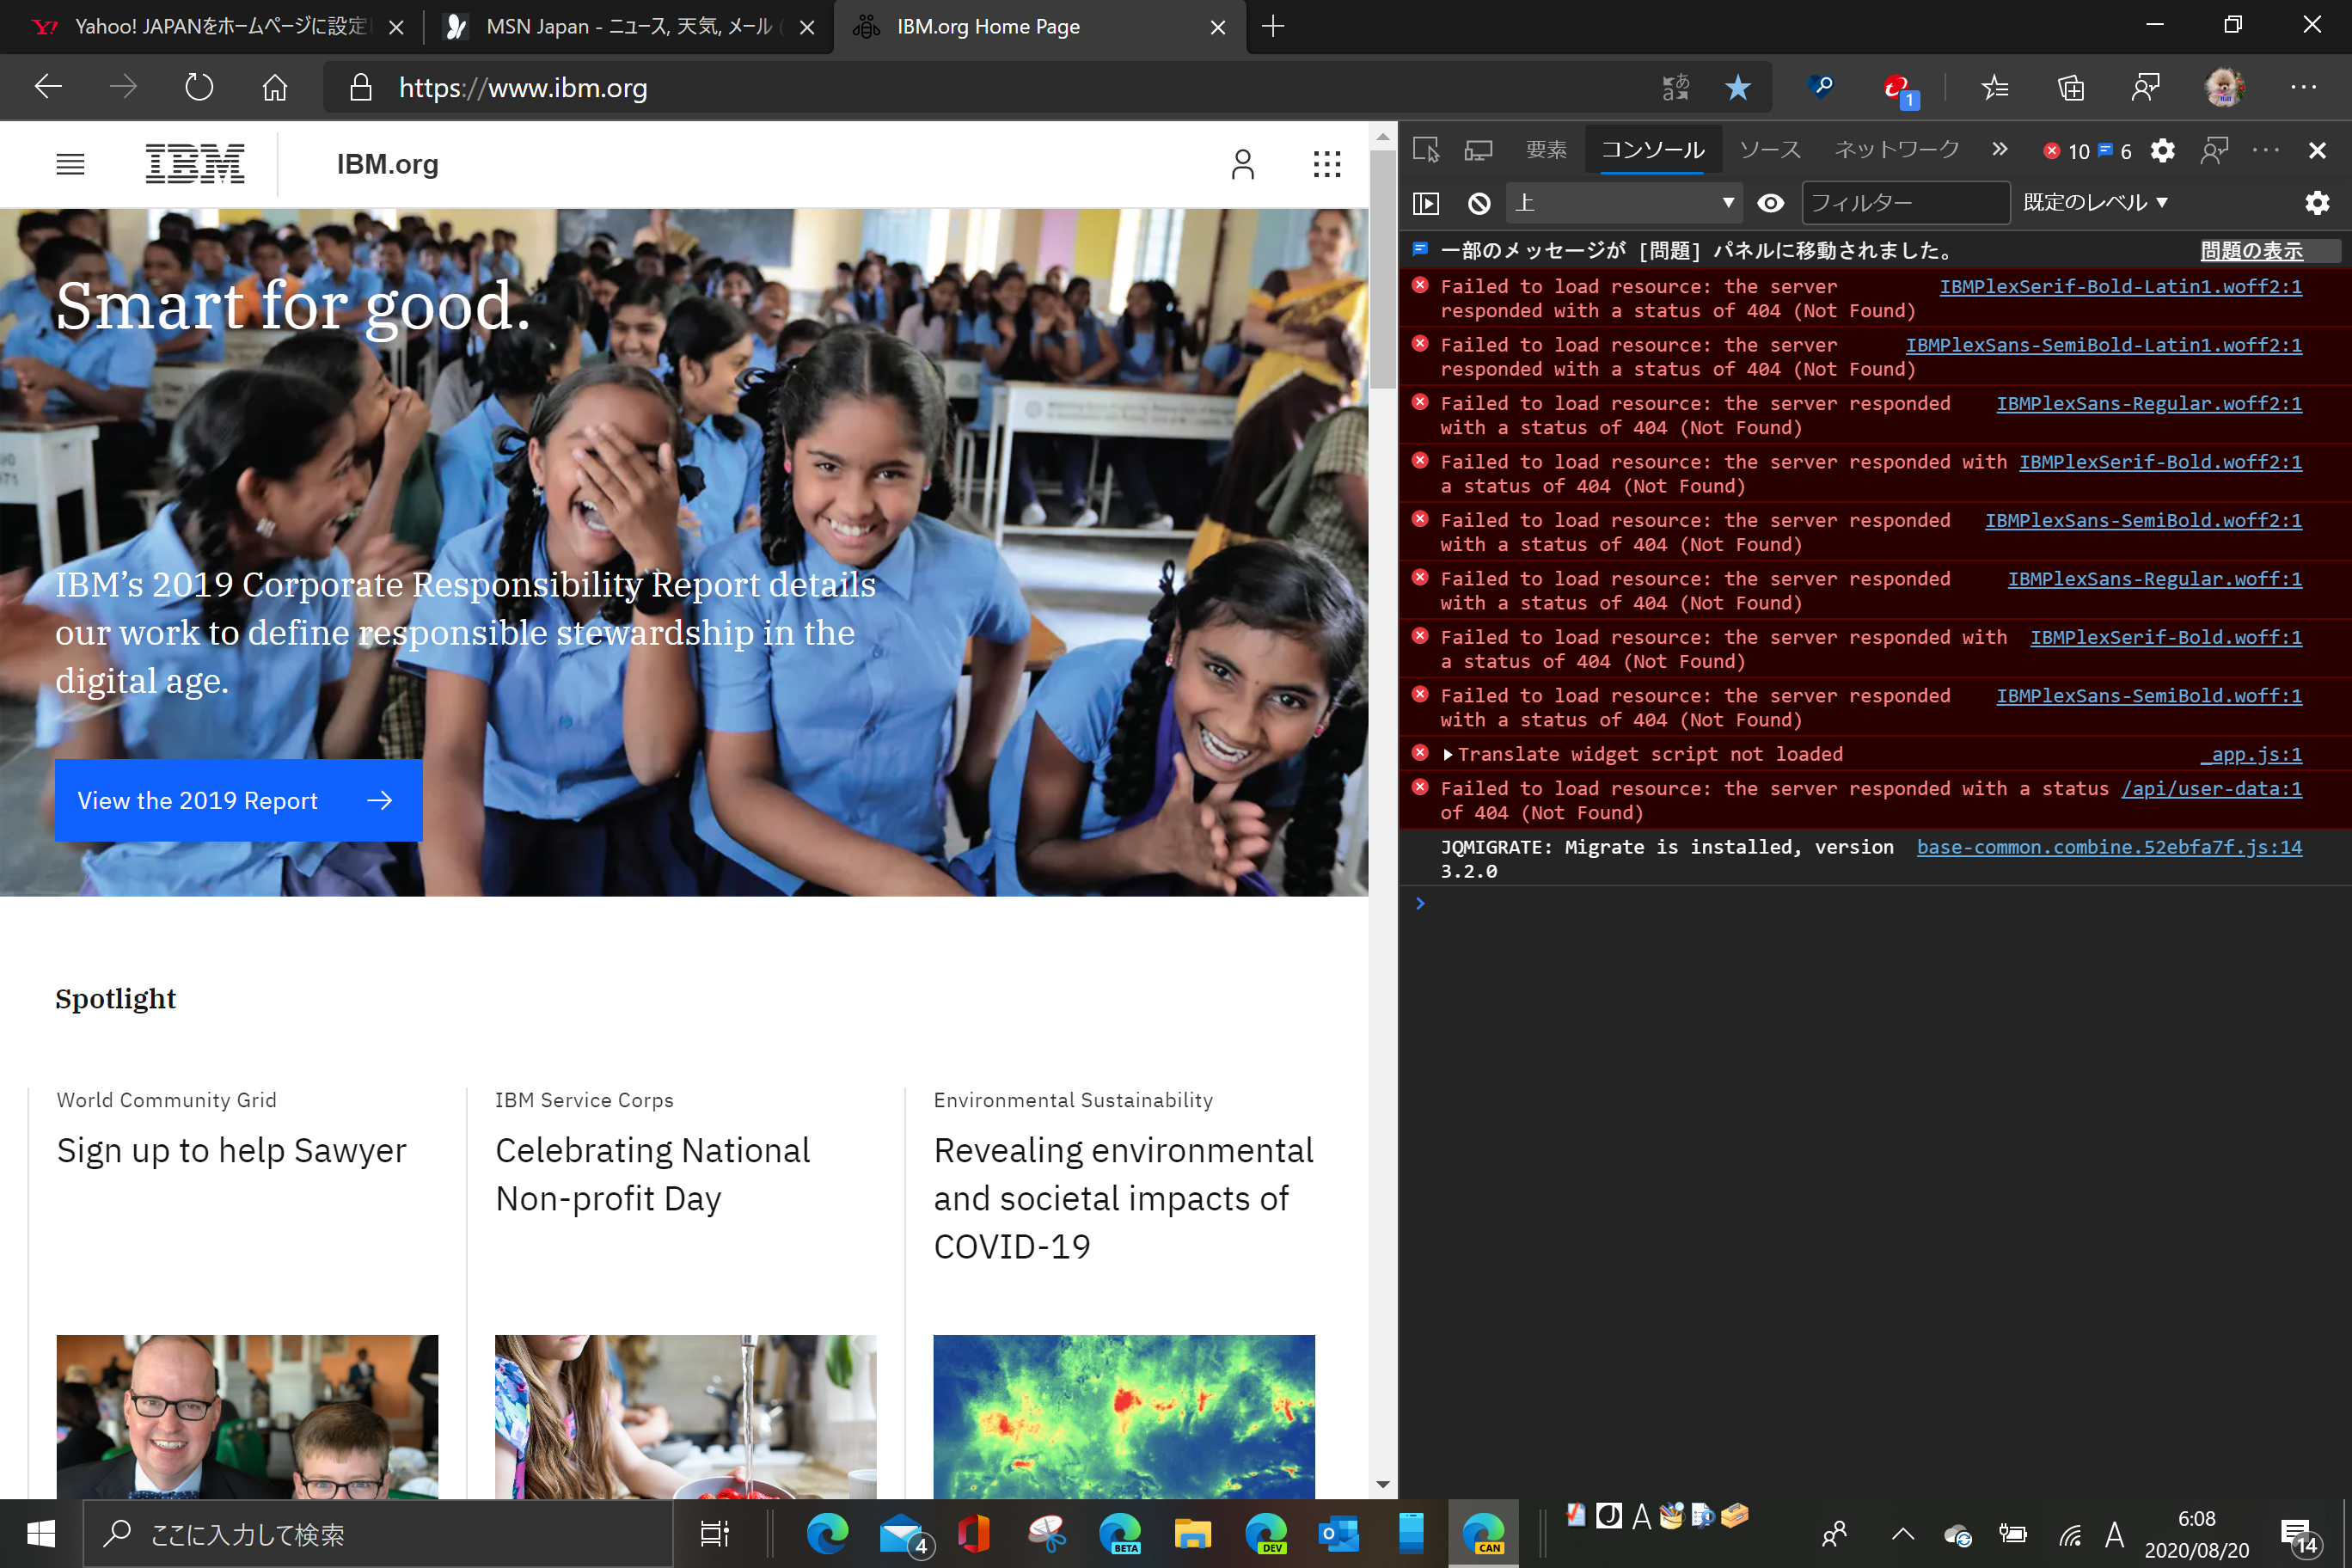Click the page vertical scrollbar thumb

point(1383,270)
